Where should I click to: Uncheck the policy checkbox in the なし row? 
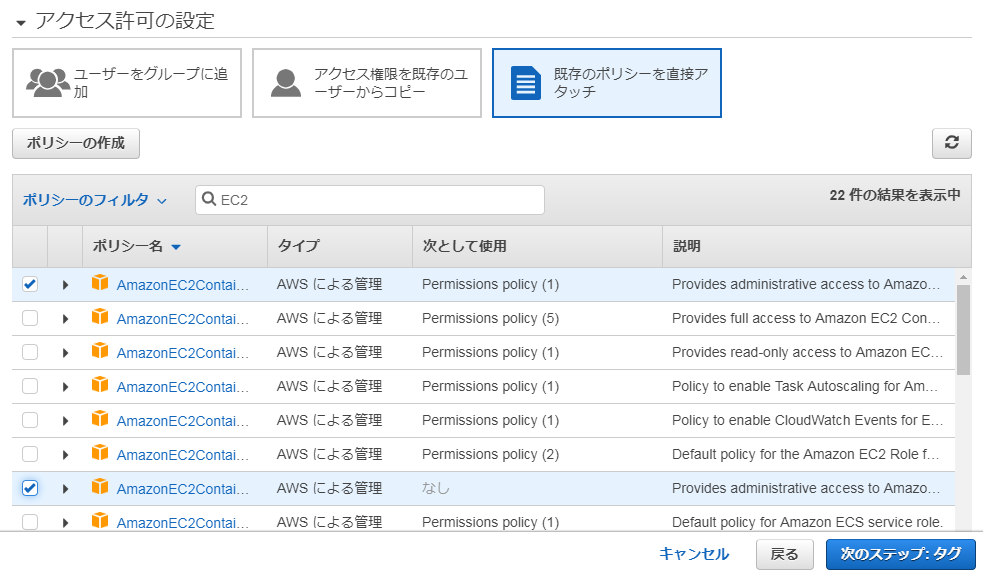[x=30, y=488]
